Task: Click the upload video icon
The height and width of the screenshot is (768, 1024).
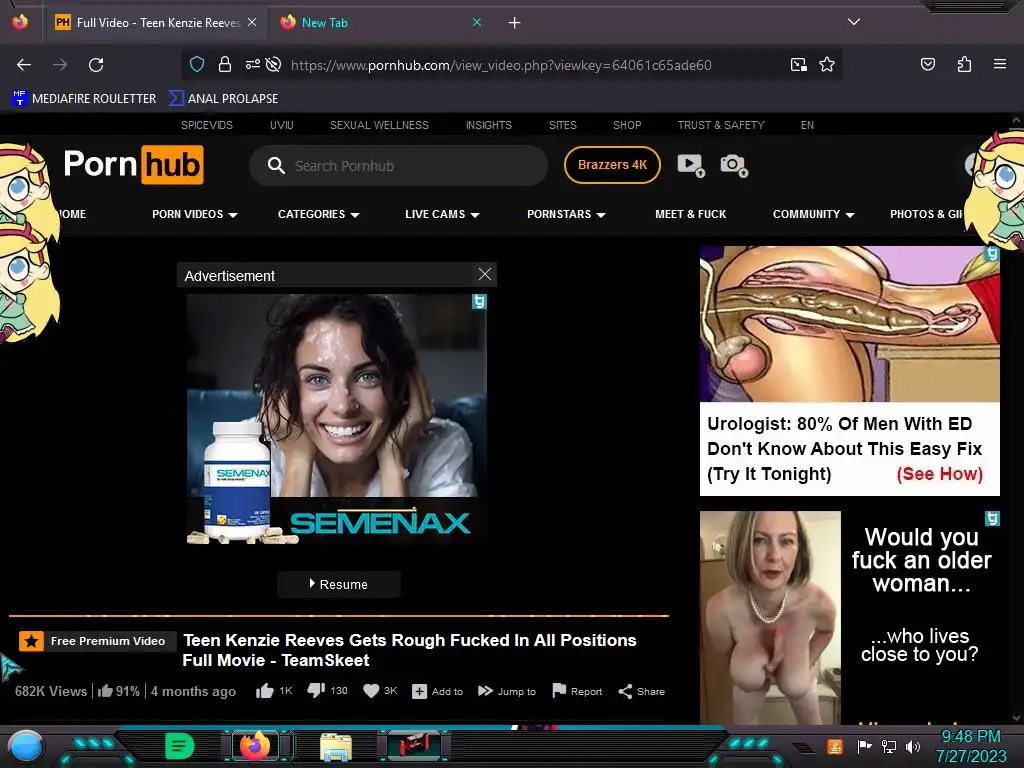Action: [x=691, y=165]
